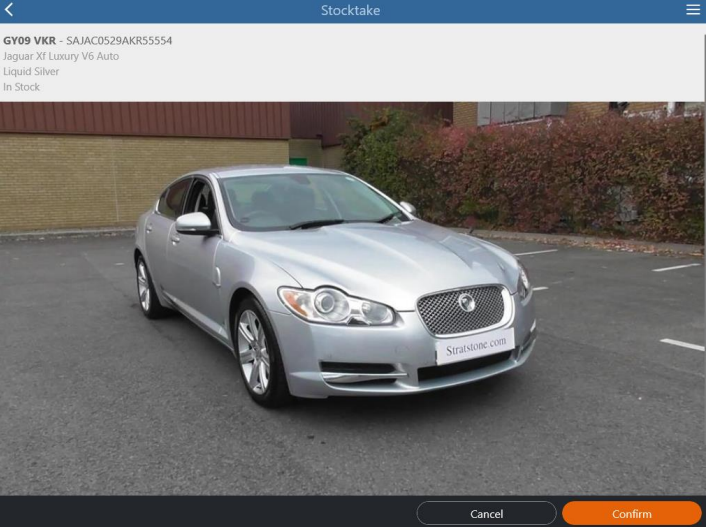
Task: Click the back arrow in the header
Action: pos(10,10)
